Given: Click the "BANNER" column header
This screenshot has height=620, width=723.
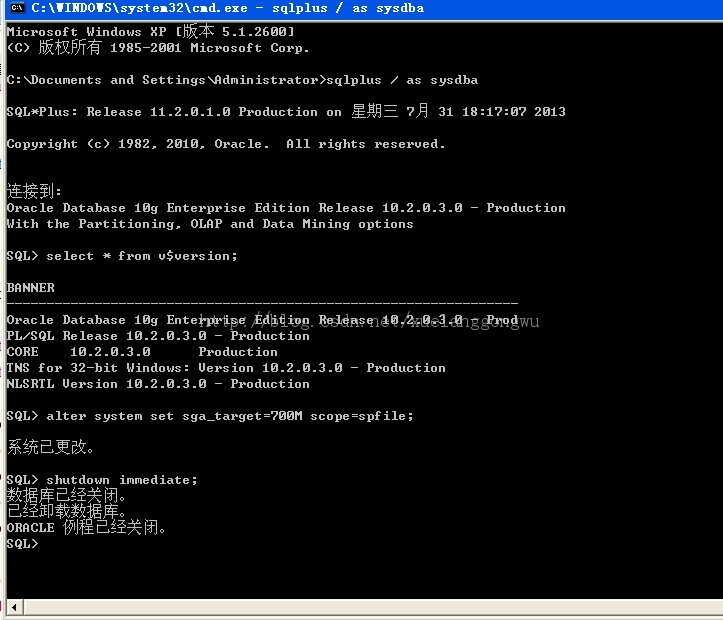Looking at the screenshot, I should 30,288.
